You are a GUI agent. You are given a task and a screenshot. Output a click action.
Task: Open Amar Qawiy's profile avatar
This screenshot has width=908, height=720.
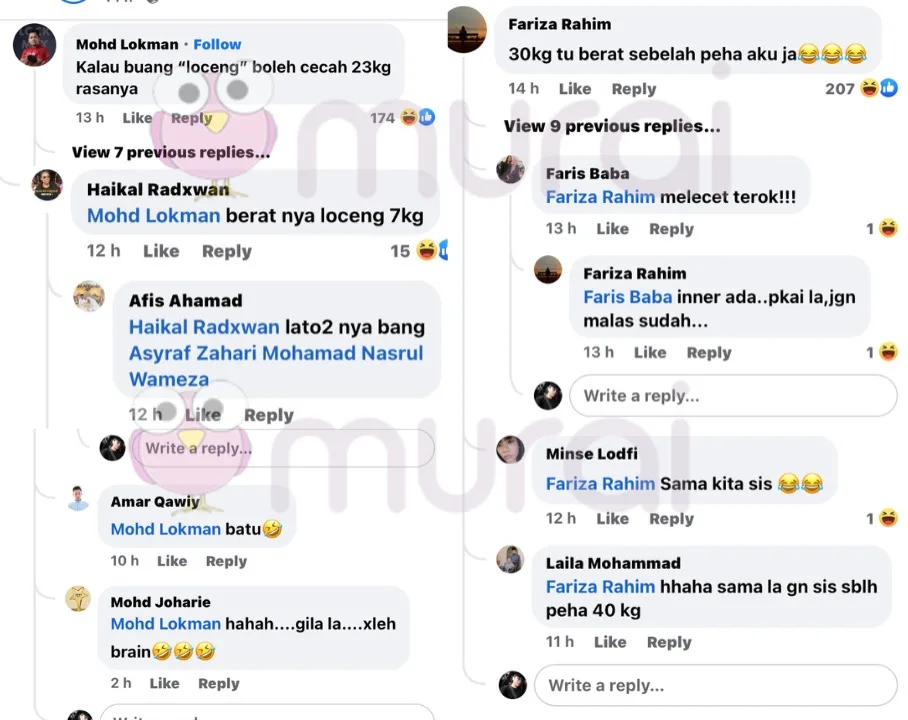(78, 498)
